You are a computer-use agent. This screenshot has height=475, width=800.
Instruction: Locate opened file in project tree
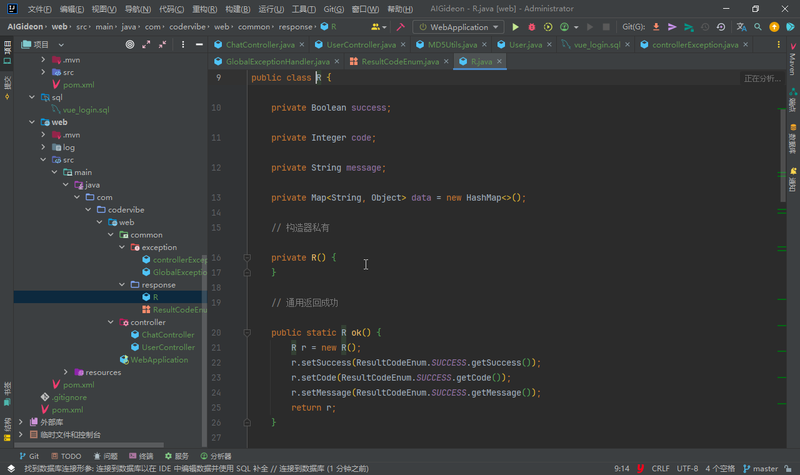pos(130,45)
